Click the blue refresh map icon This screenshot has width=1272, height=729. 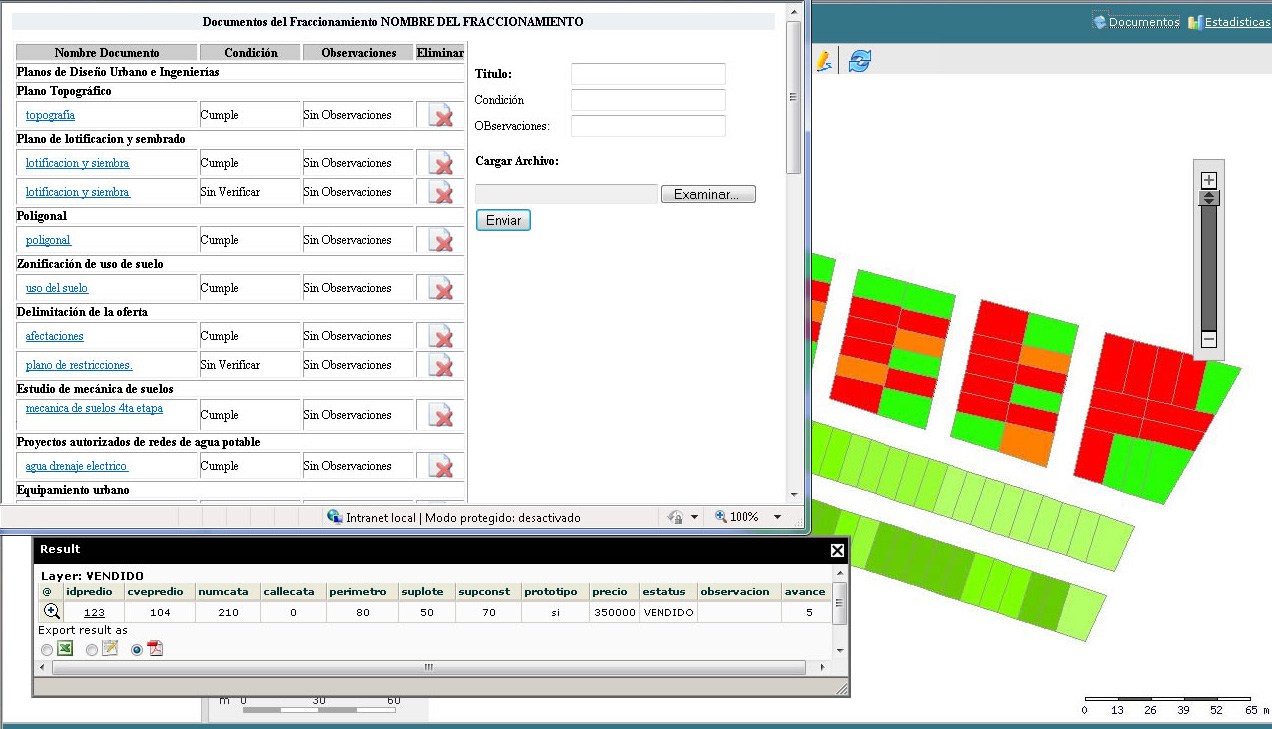click(x=859, y=61)
